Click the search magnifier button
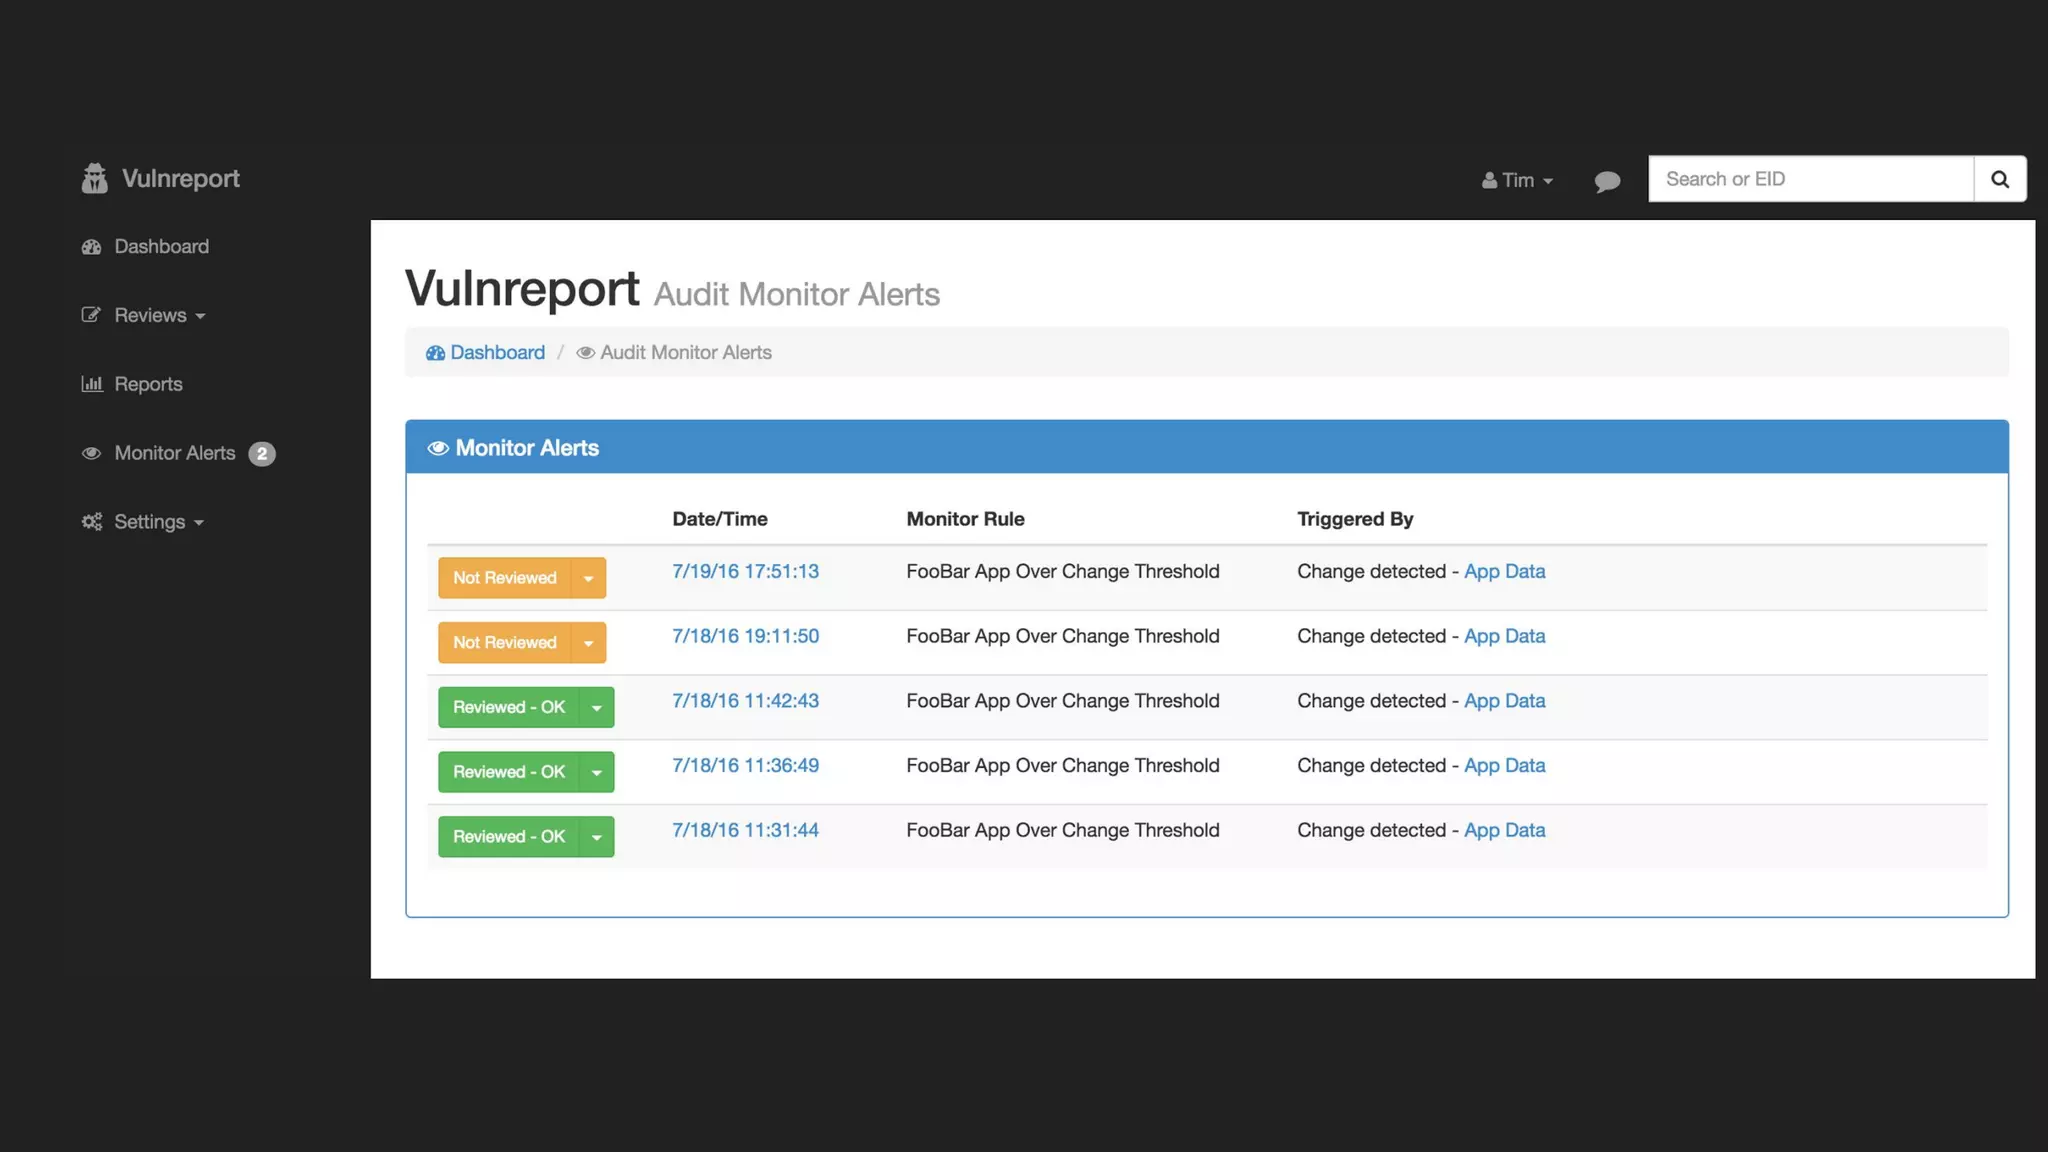The height and width of the screenshot is (1152, 2048). click(1999, 179)
